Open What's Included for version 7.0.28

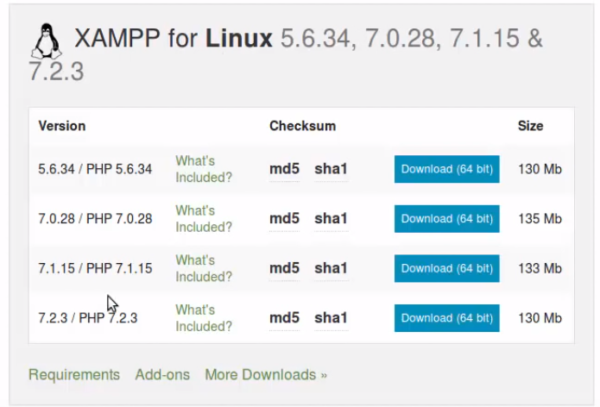(204, 219)
